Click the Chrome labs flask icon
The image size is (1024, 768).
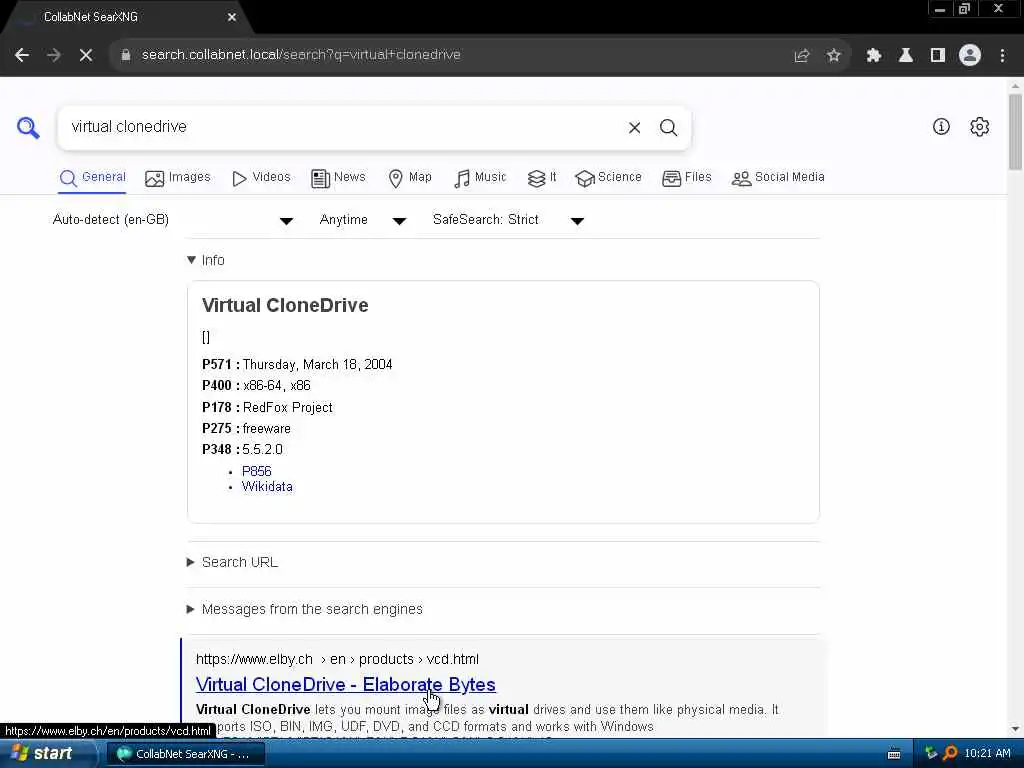tap(906, 56)
